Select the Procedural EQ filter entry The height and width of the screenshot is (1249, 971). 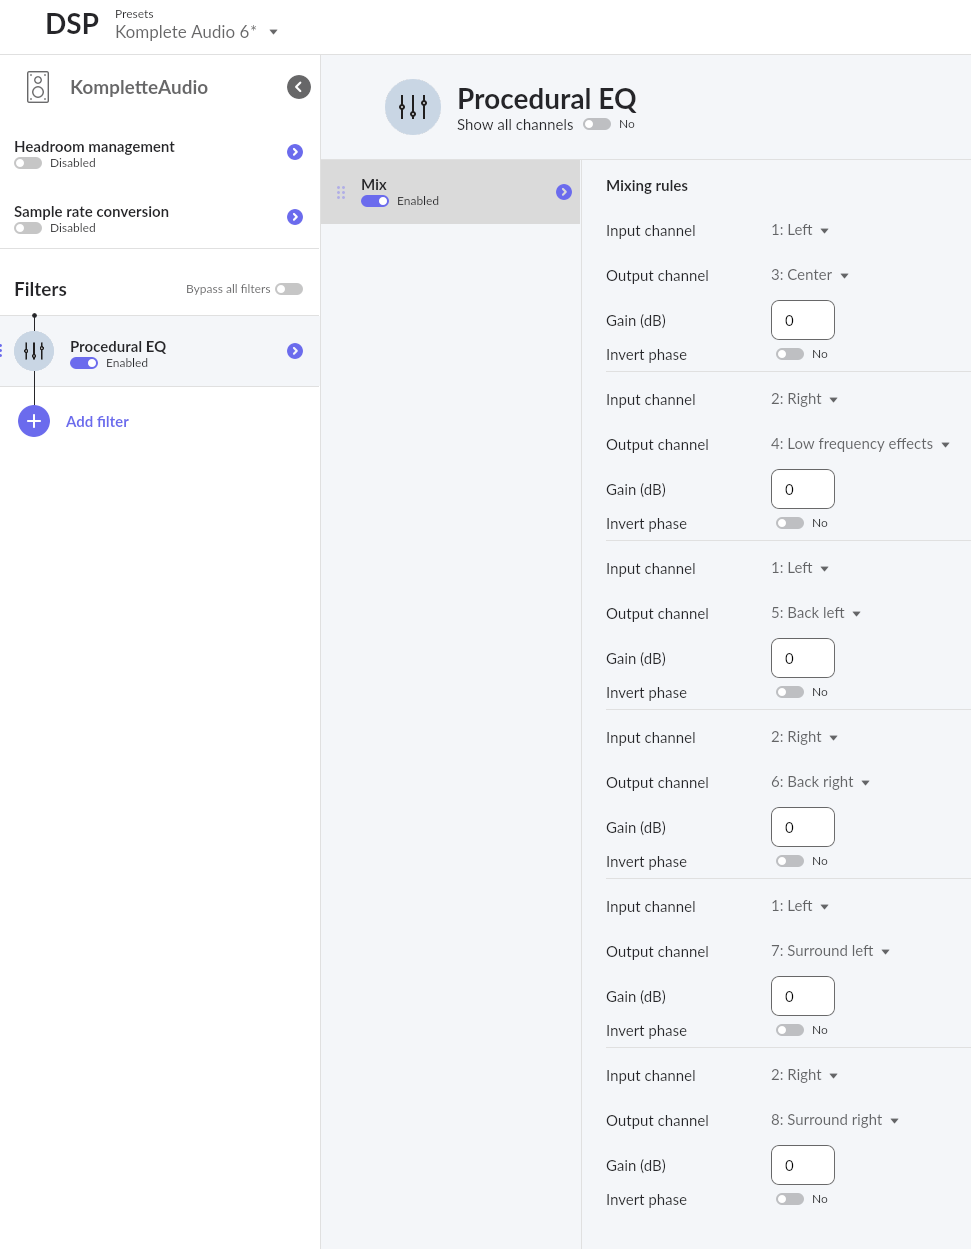[160, 351]
